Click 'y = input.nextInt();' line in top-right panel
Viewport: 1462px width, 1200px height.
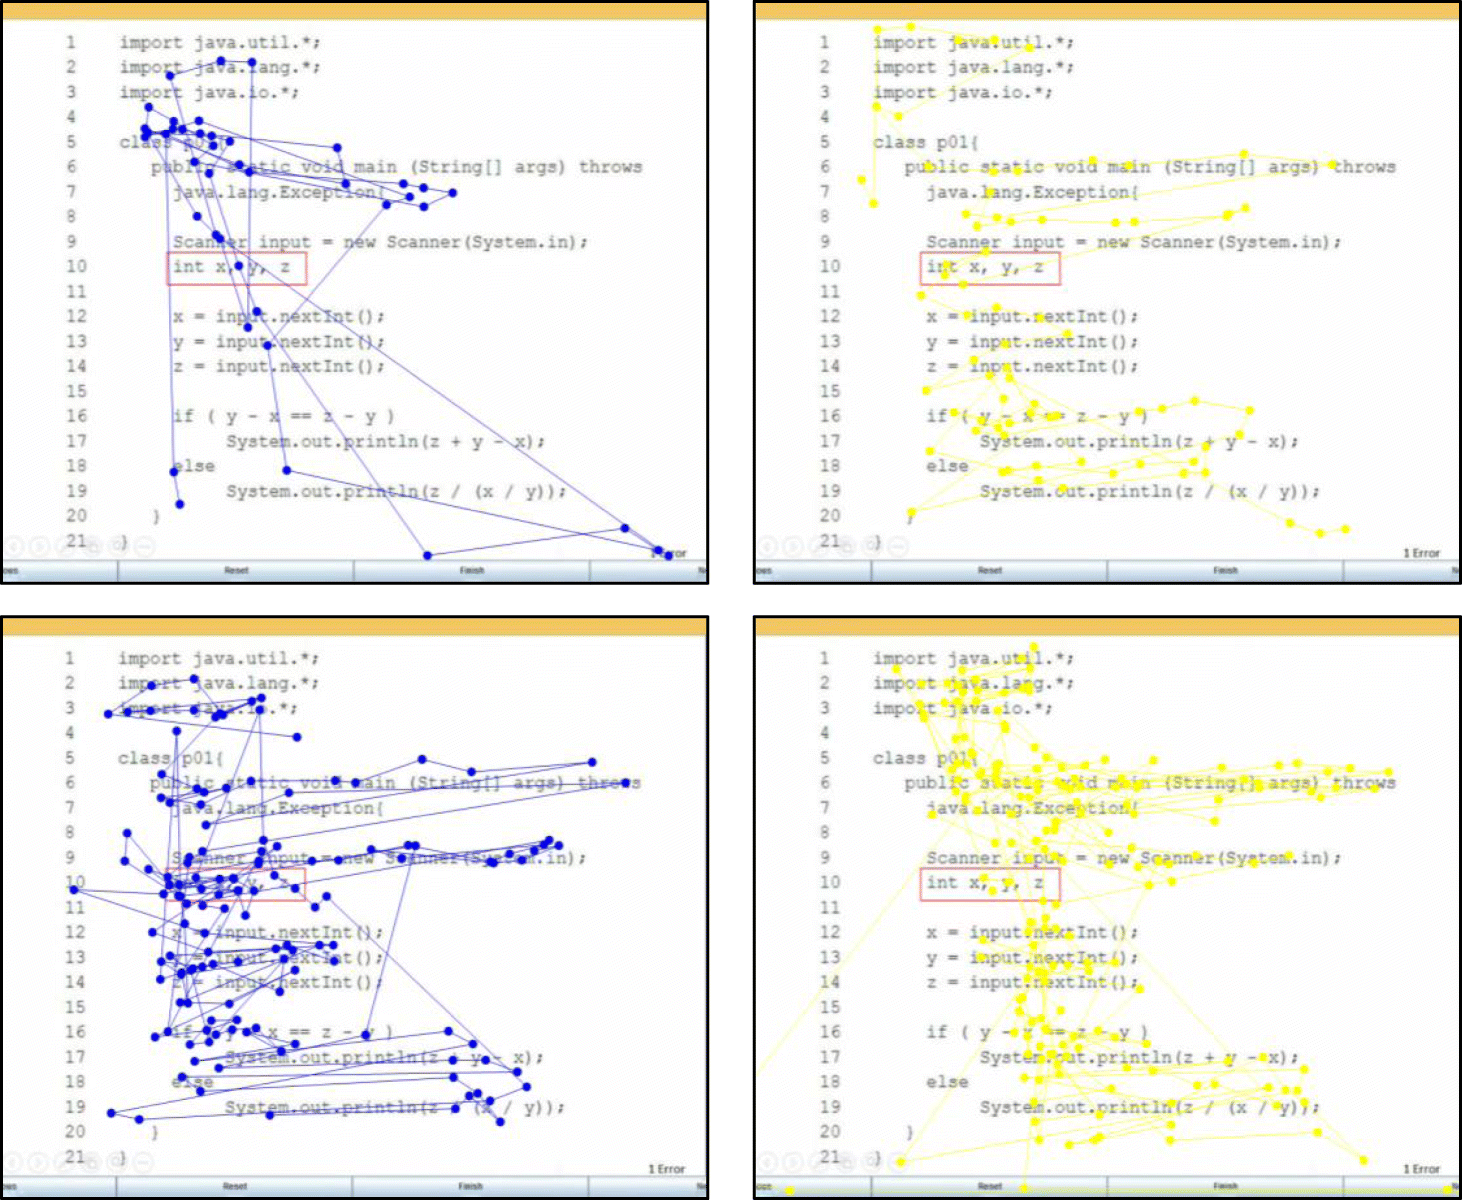point(1032,341)
